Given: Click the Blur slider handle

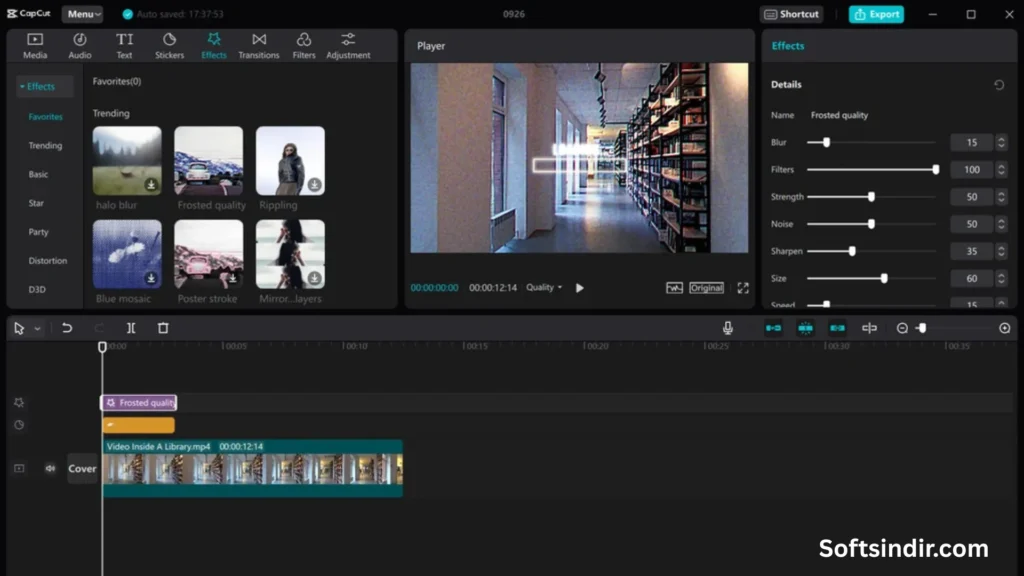Looking at the screenshot, I should pyautogui.click(x=826, y=143).
